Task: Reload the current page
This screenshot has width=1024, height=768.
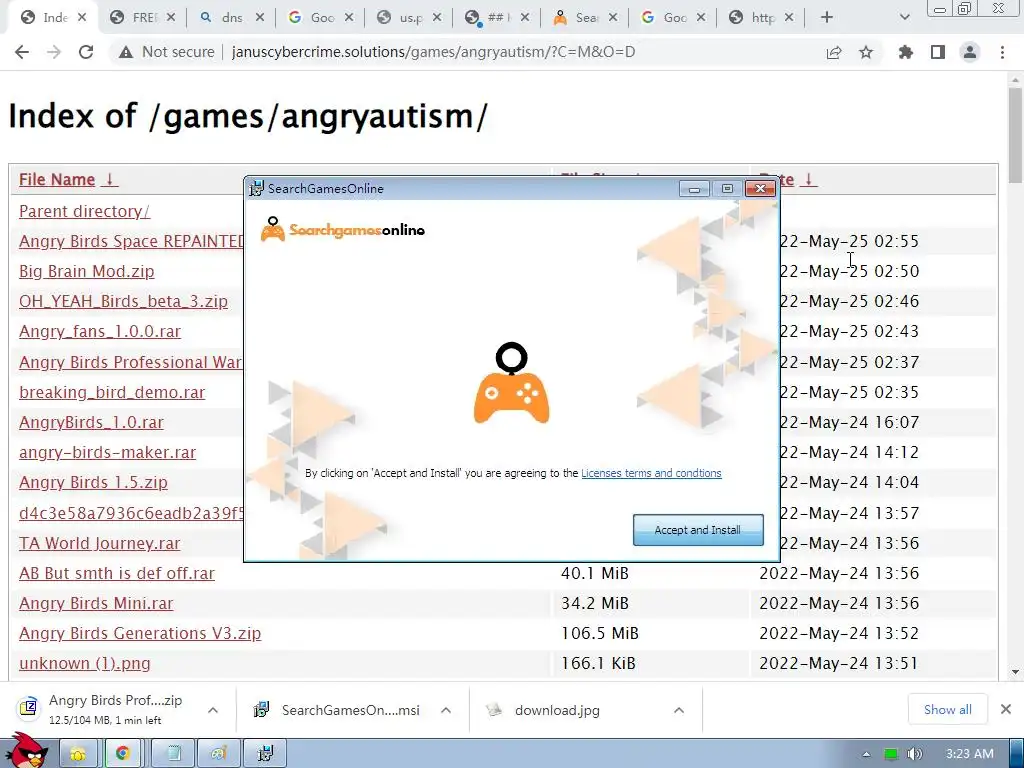Action: [x=86, y=52]
